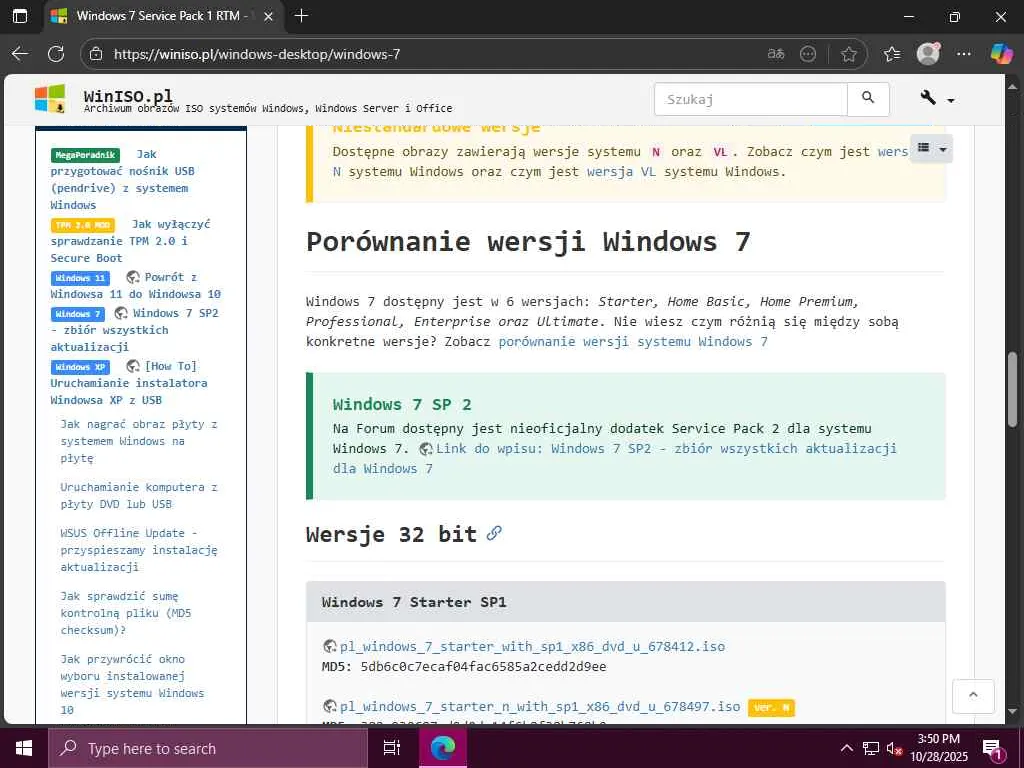Open Uruchamianie instalatora Windowsa XP z USB
The width and height of the screenshot is (1024, 768).
[129, 383]
